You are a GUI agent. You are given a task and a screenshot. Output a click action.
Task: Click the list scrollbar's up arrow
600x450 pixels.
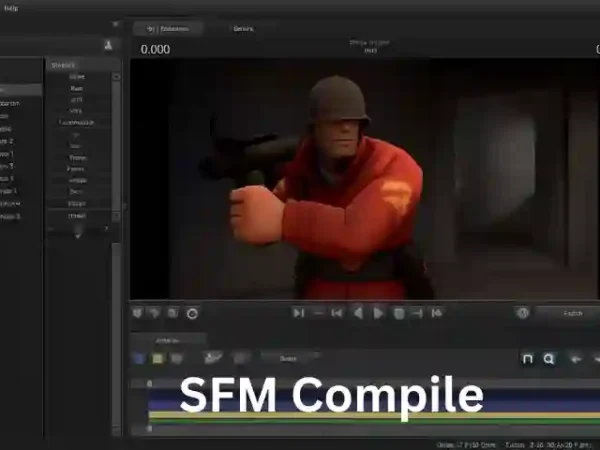tap(116, 77)
